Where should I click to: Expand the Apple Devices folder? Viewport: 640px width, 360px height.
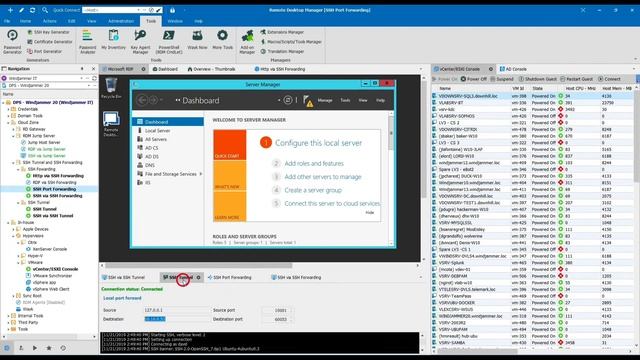(x=13, y=229)
